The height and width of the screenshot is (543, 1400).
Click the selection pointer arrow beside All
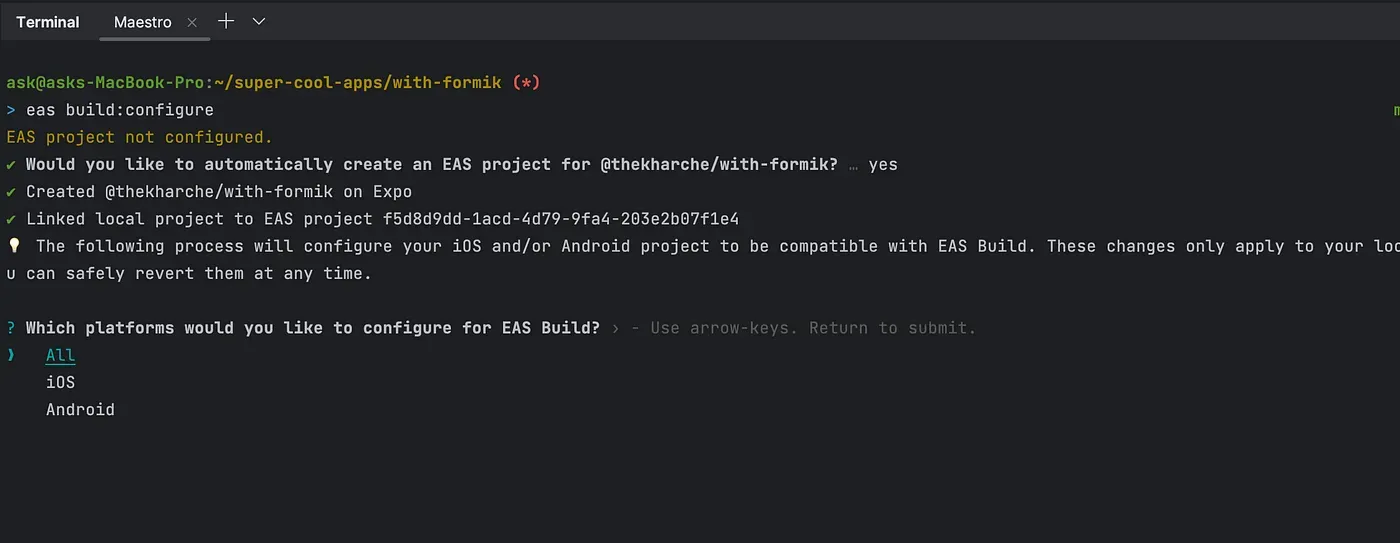coord(11,355)
